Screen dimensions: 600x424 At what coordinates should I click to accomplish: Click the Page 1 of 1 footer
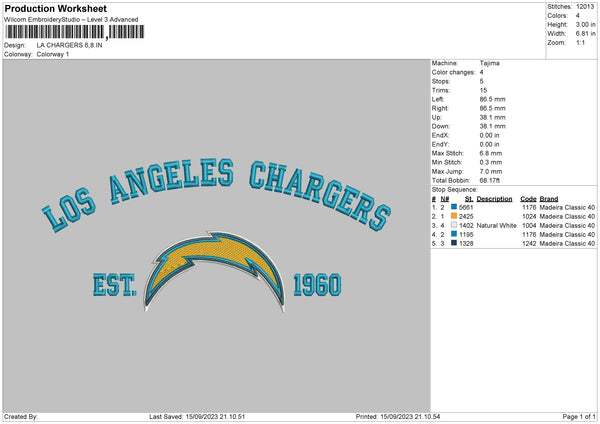574,417
